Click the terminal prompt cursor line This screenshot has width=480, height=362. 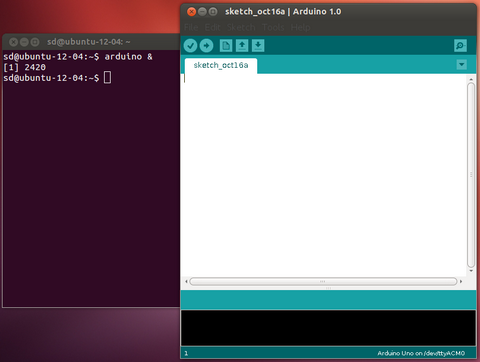(x=57, y=78)
